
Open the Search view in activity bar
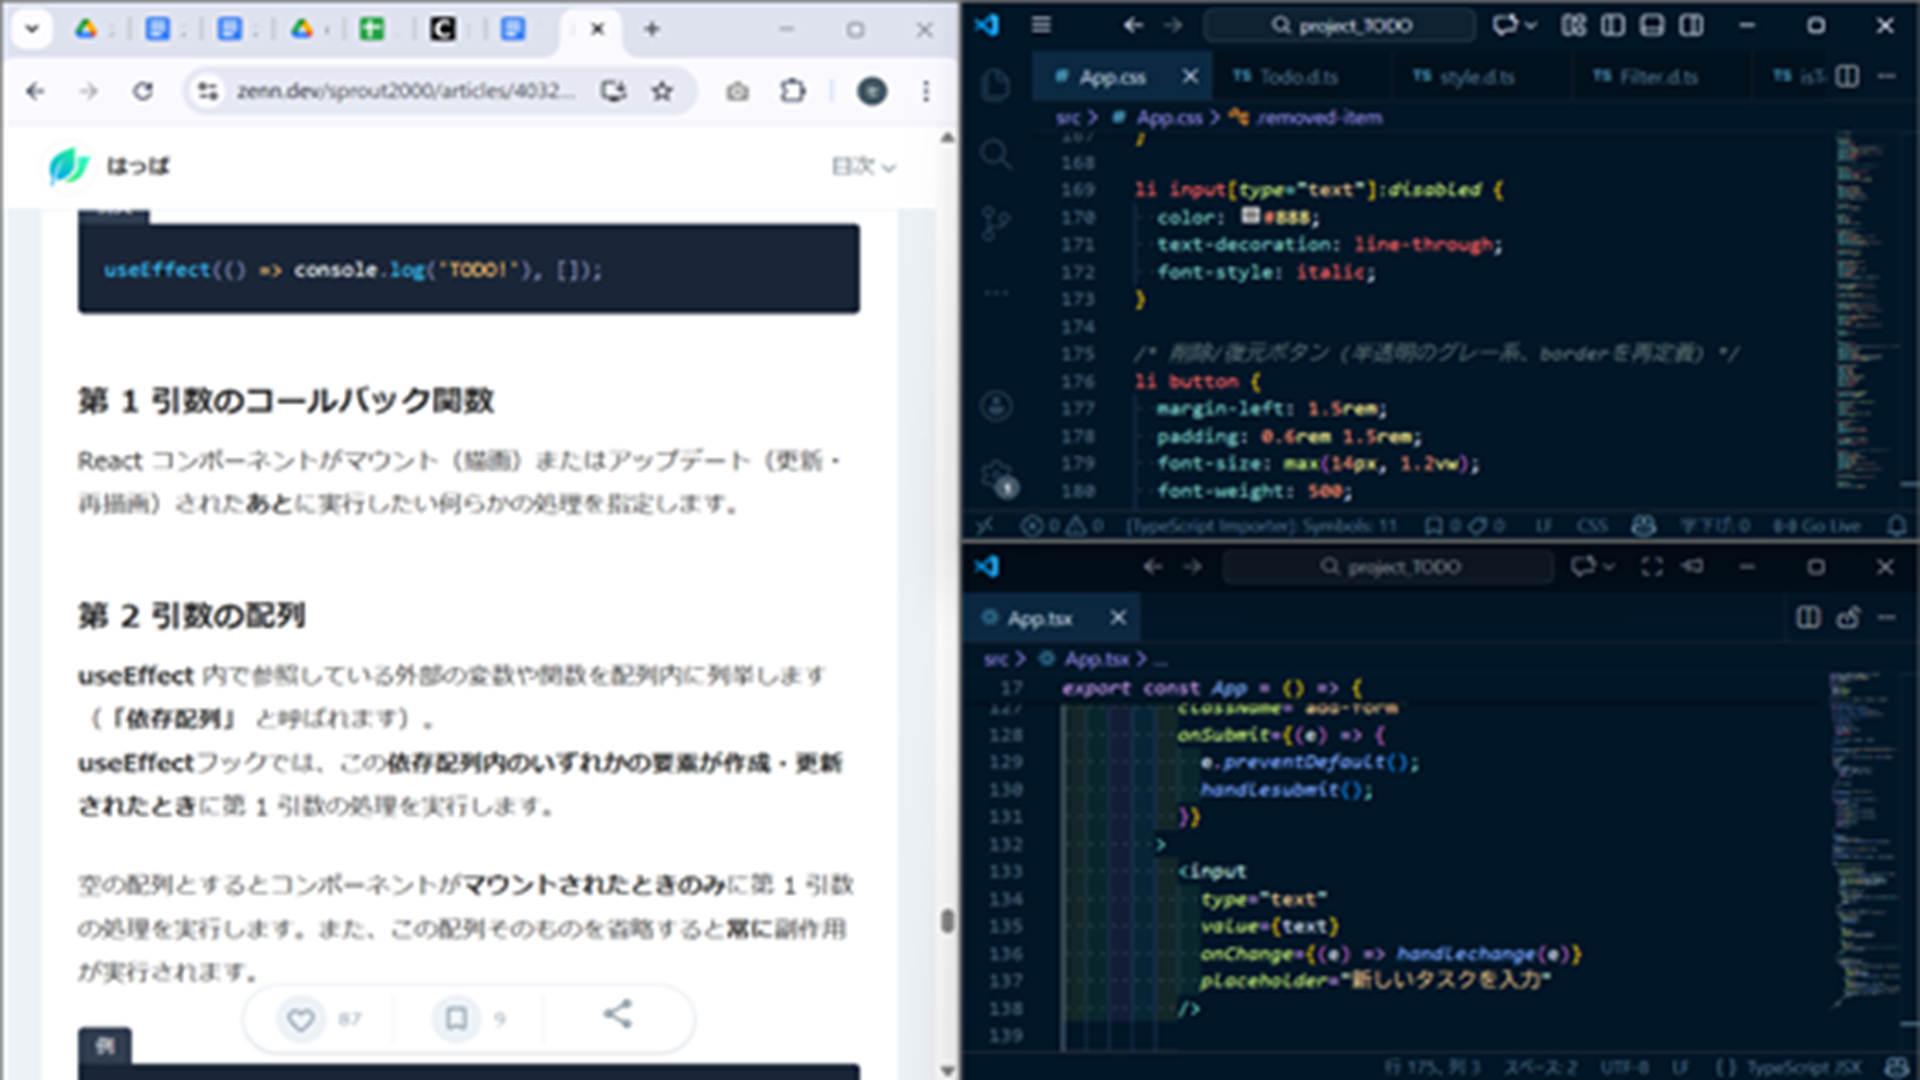pos(995,154)
